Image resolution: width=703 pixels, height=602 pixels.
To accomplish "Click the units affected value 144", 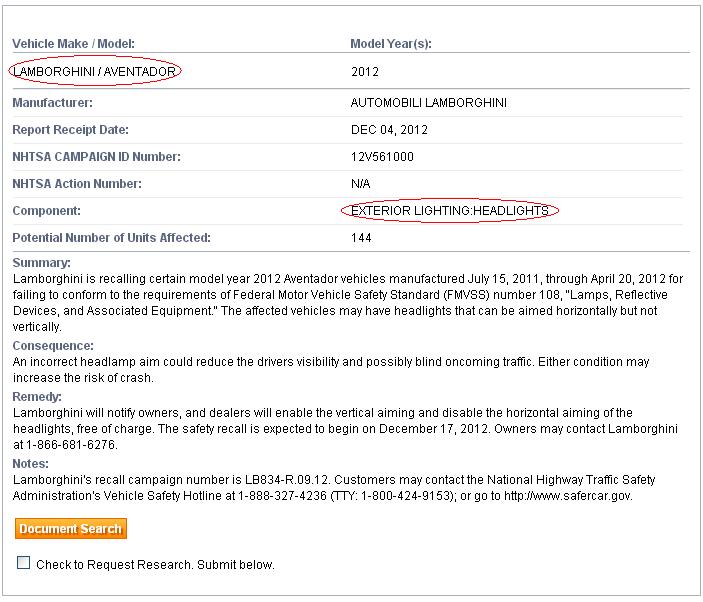I will (361, 238).
